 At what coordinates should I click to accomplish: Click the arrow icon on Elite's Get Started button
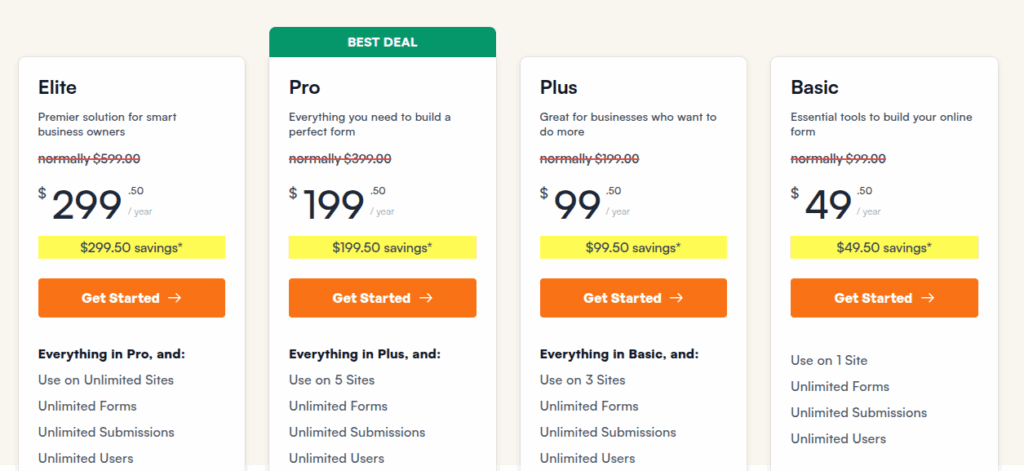pos(176,298)
